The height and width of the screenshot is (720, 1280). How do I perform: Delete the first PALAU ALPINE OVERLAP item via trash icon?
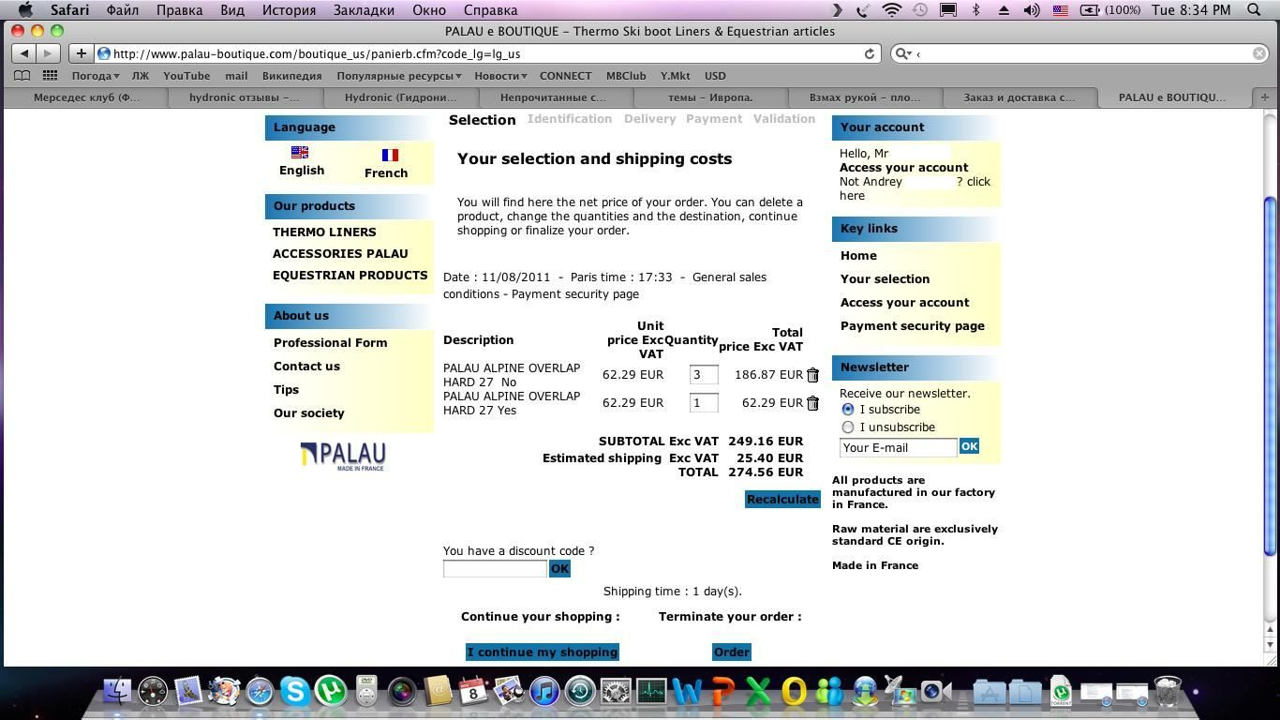point(812,375)
